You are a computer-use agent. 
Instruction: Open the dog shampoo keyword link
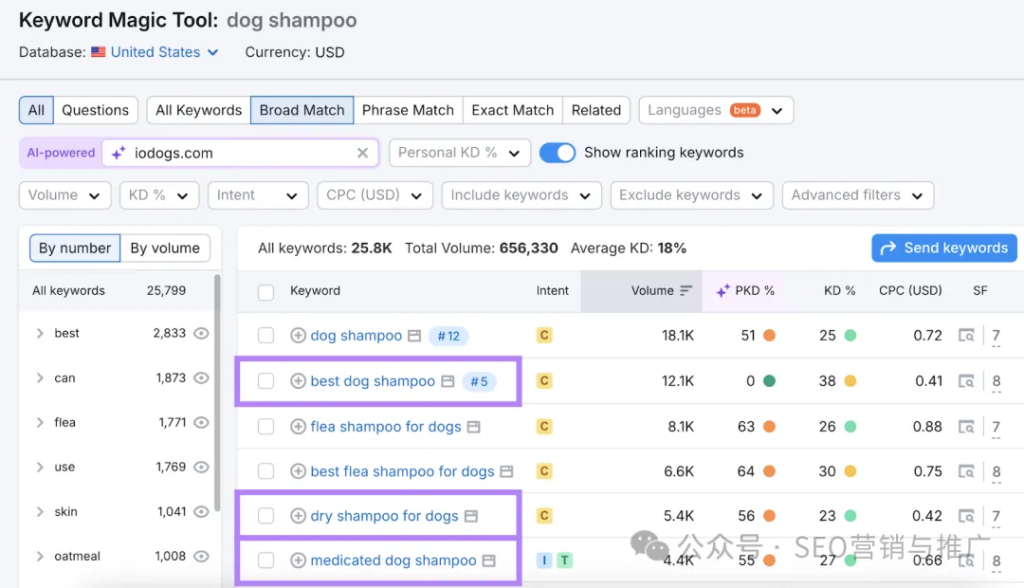point(356,336)
